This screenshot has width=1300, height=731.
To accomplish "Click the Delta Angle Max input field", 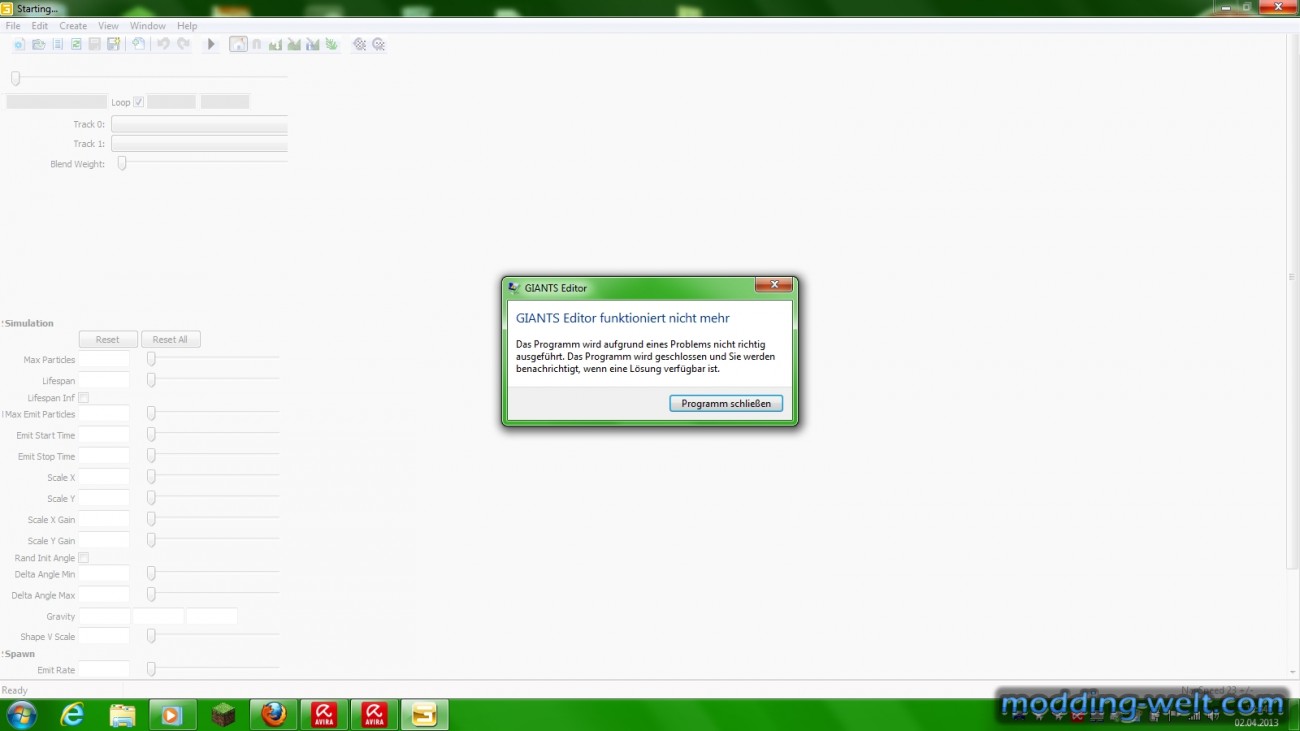I will tap(104, 595).
